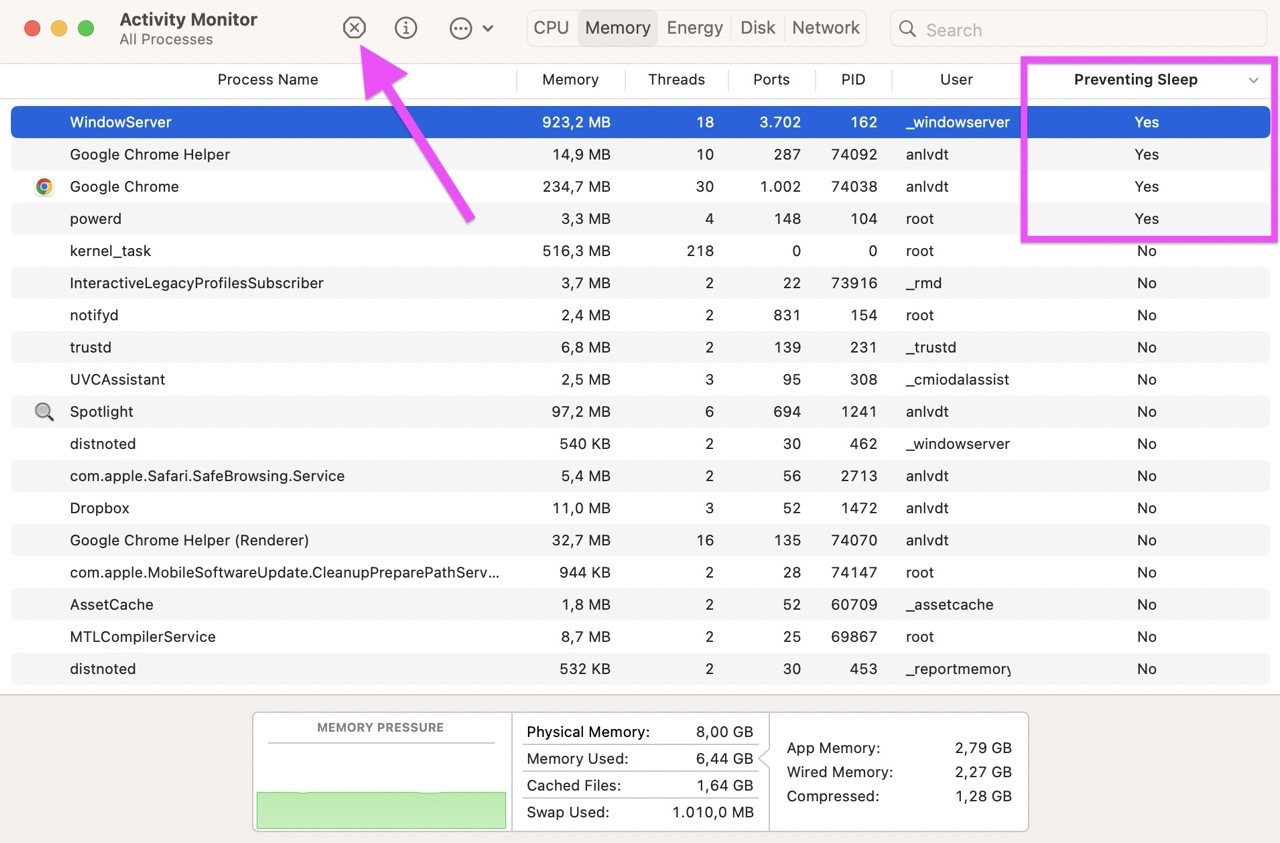Open the ellipsis actions menu icon

point(461,28)
